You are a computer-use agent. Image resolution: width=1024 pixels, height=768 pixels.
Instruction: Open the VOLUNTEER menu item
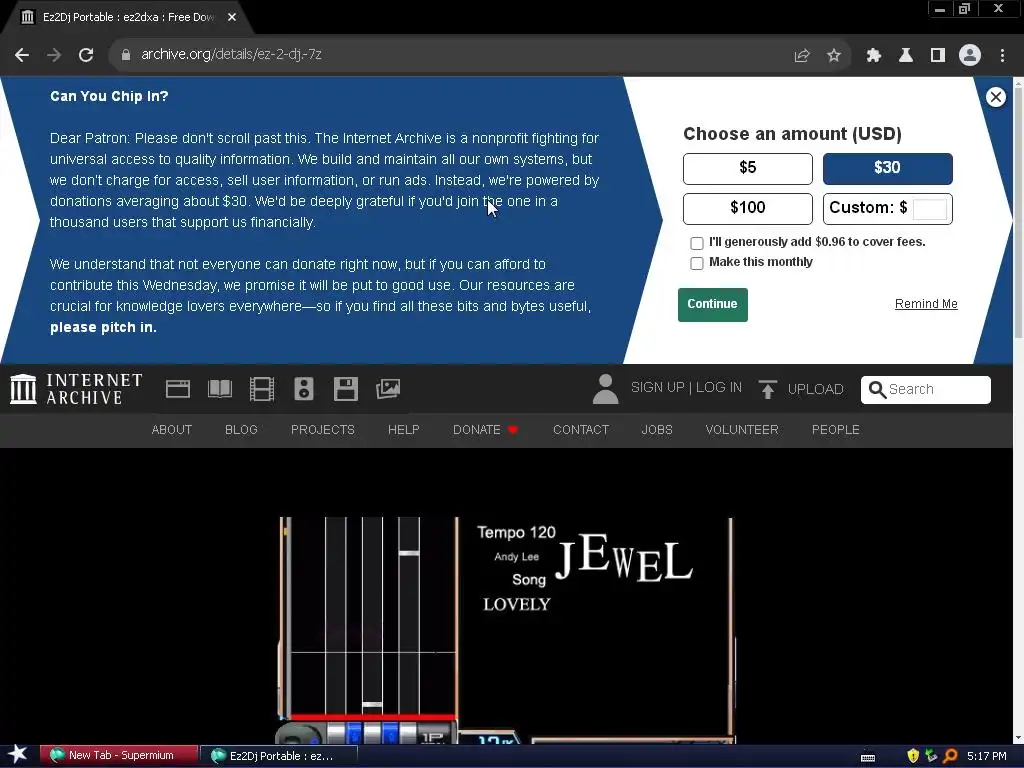[x=742, y=430]
